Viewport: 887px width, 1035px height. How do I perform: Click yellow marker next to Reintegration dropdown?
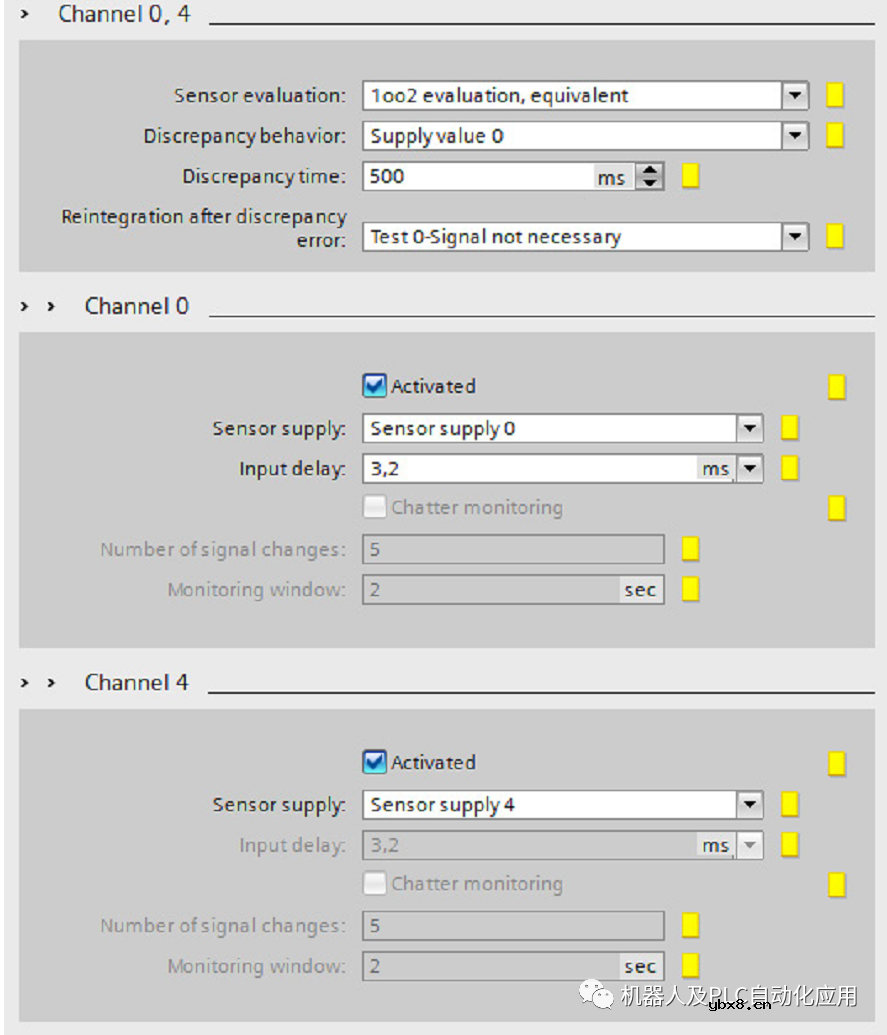click(835, 237)
